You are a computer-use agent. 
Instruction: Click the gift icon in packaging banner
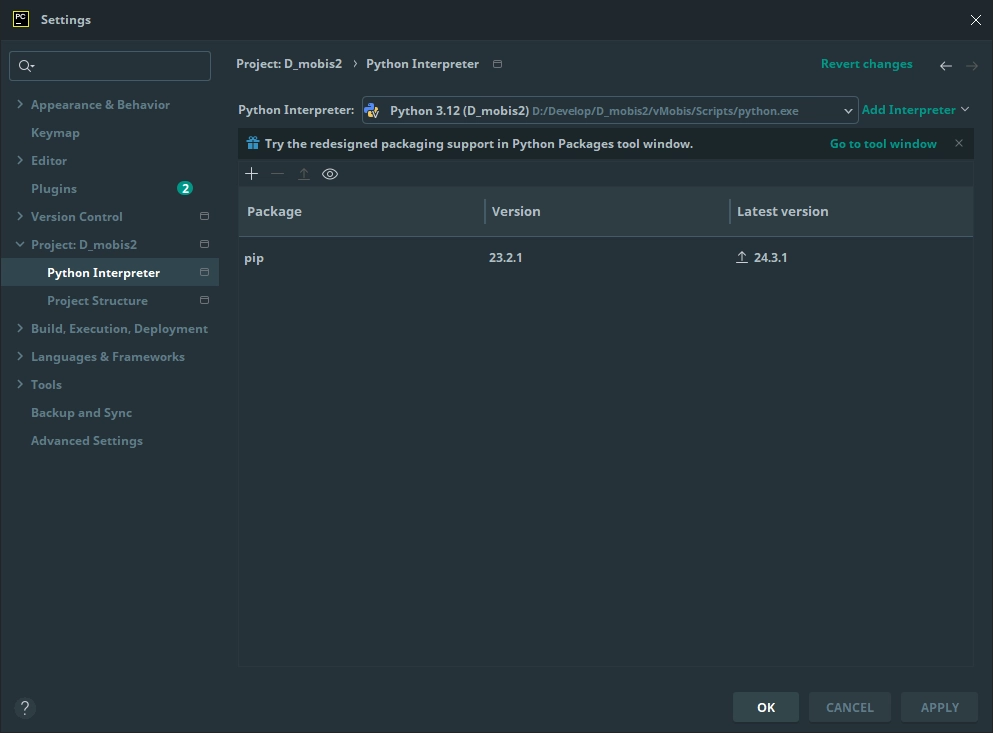pyautogui.click(x=253, y=143)
